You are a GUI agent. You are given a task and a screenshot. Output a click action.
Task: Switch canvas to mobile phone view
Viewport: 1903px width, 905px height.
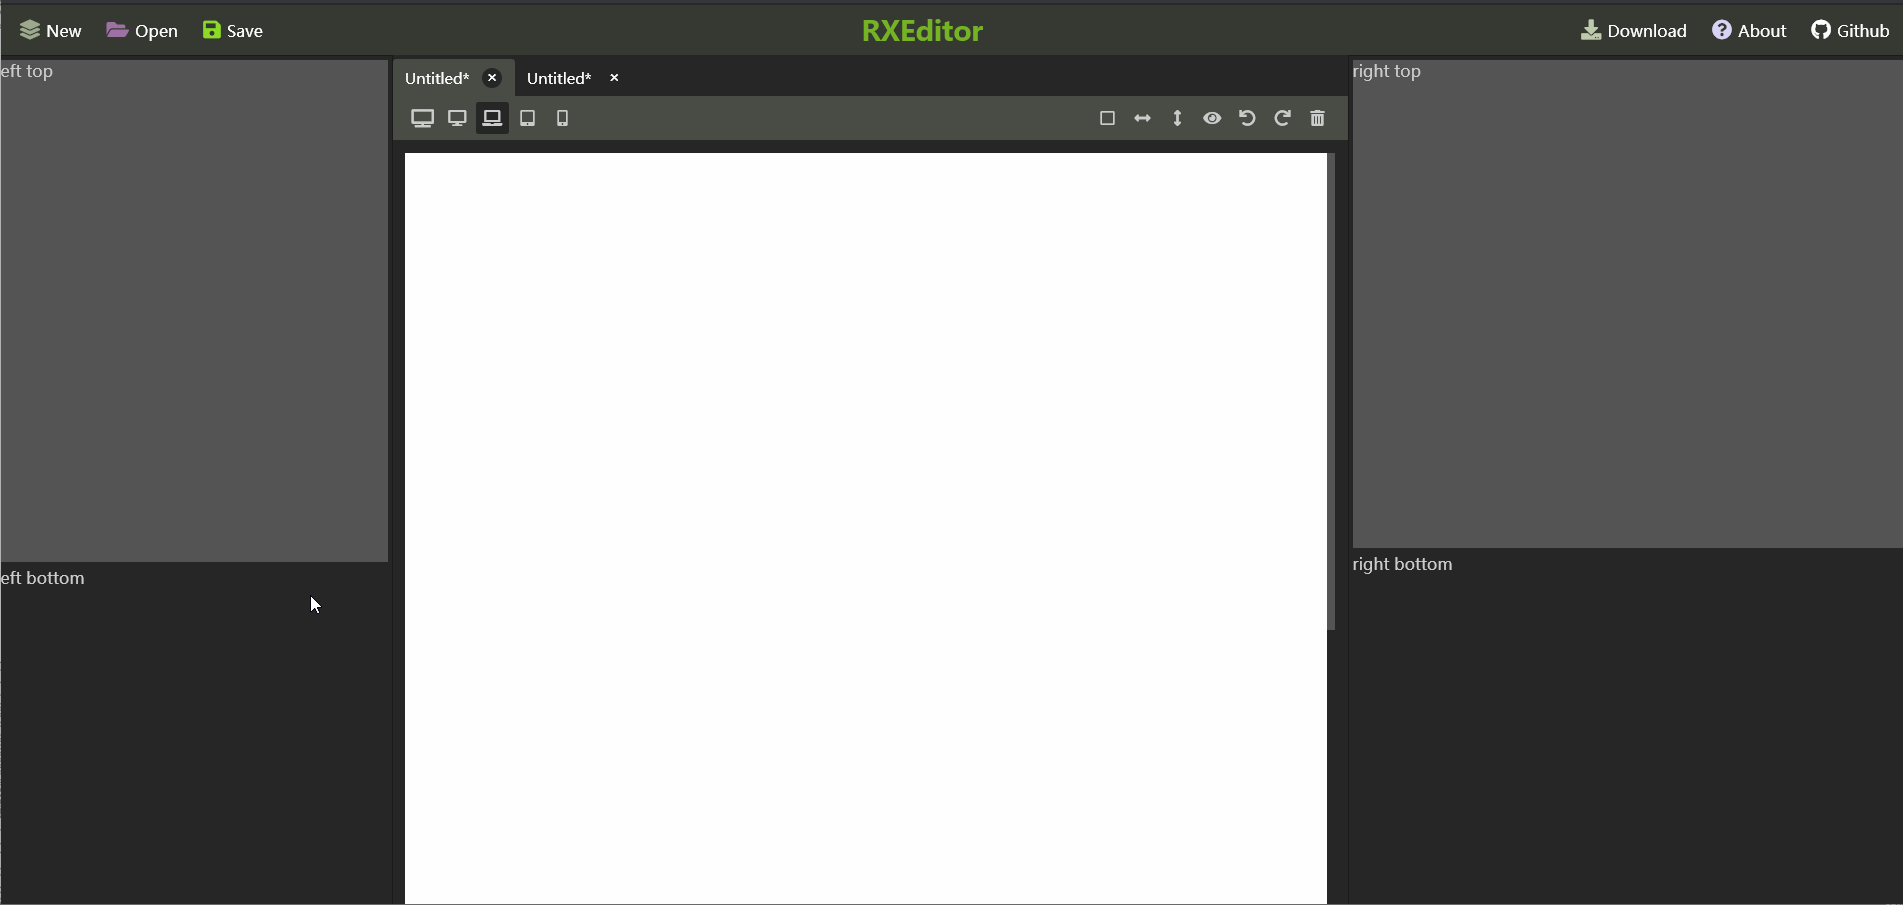pos(562,118)
